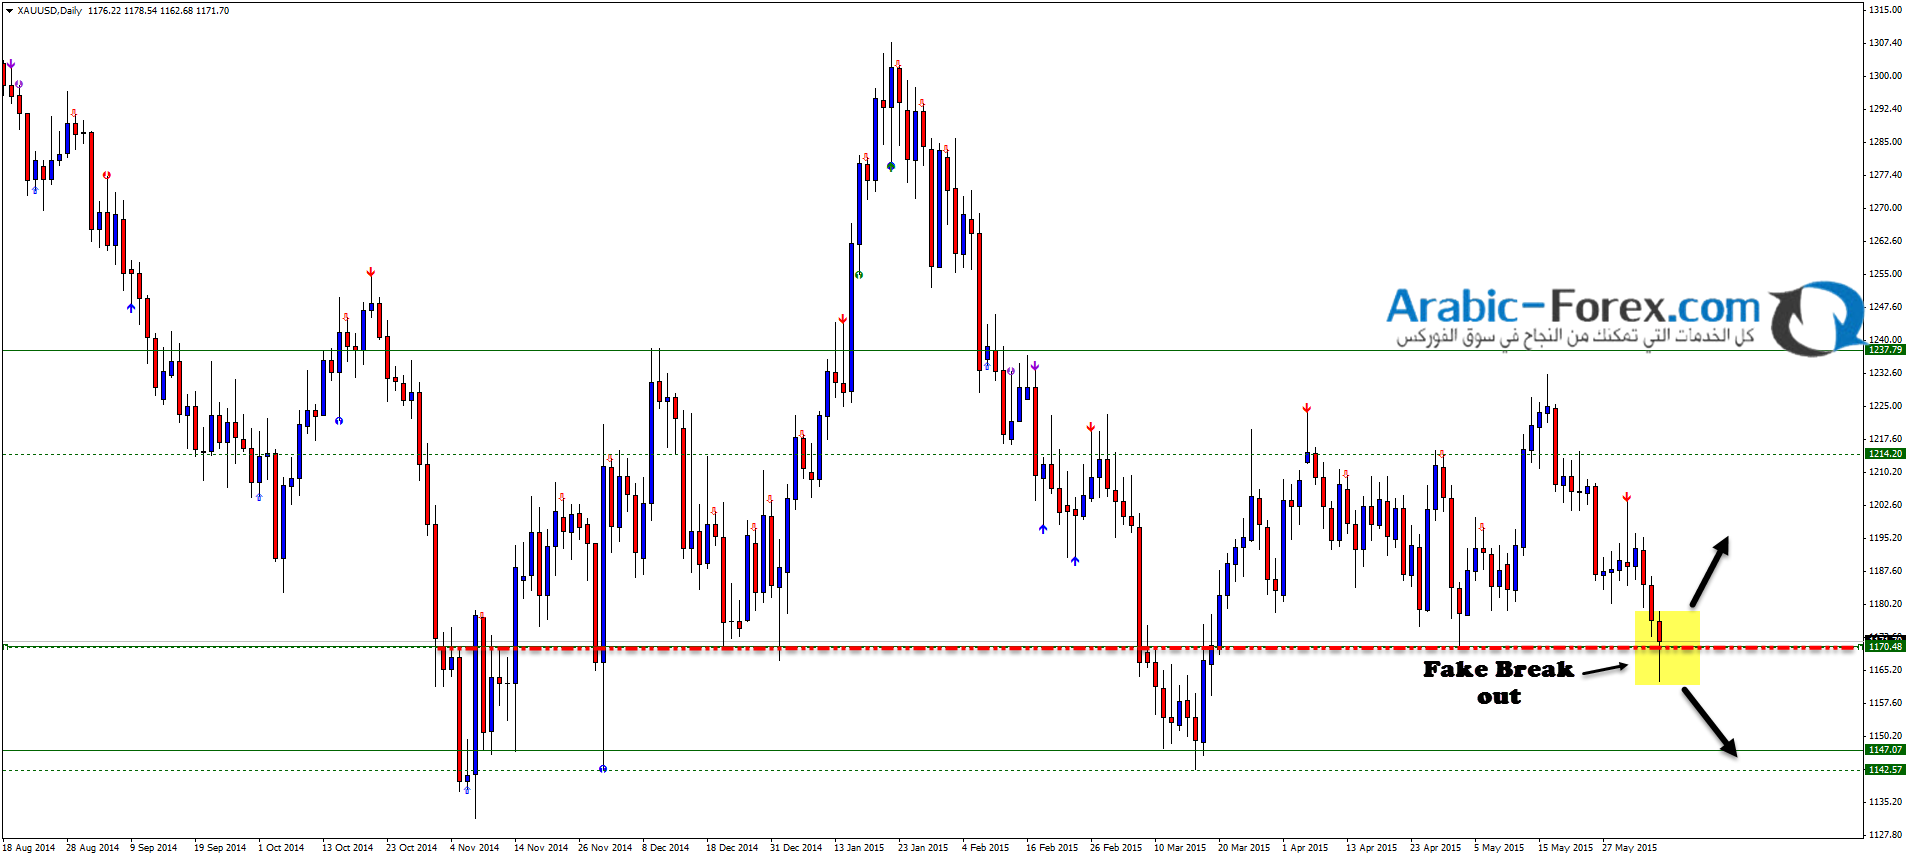Click the 1 Apr 2015 date label
Screen dimensions: 1906x856
tap(1305, 848)
